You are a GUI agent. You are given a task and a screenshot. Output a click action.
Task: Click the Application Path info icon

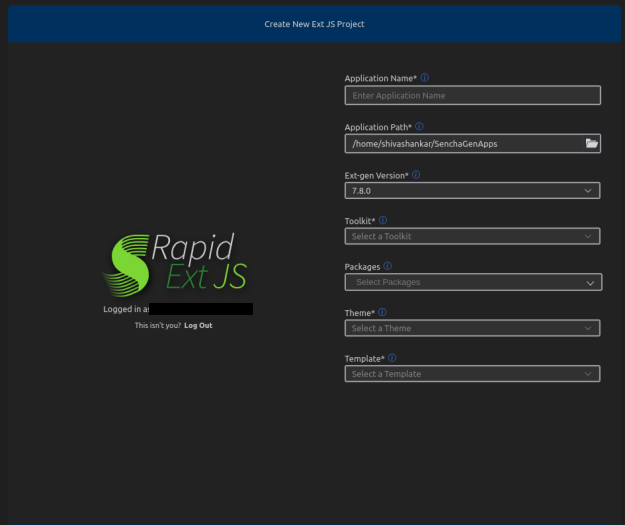(x=419, y=127)
